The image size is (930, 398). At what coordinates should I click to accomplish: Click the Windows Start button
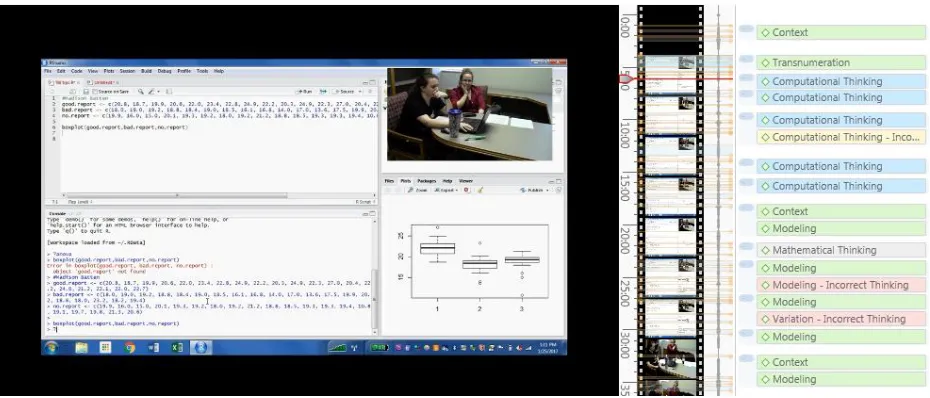[x=51, y=348]
